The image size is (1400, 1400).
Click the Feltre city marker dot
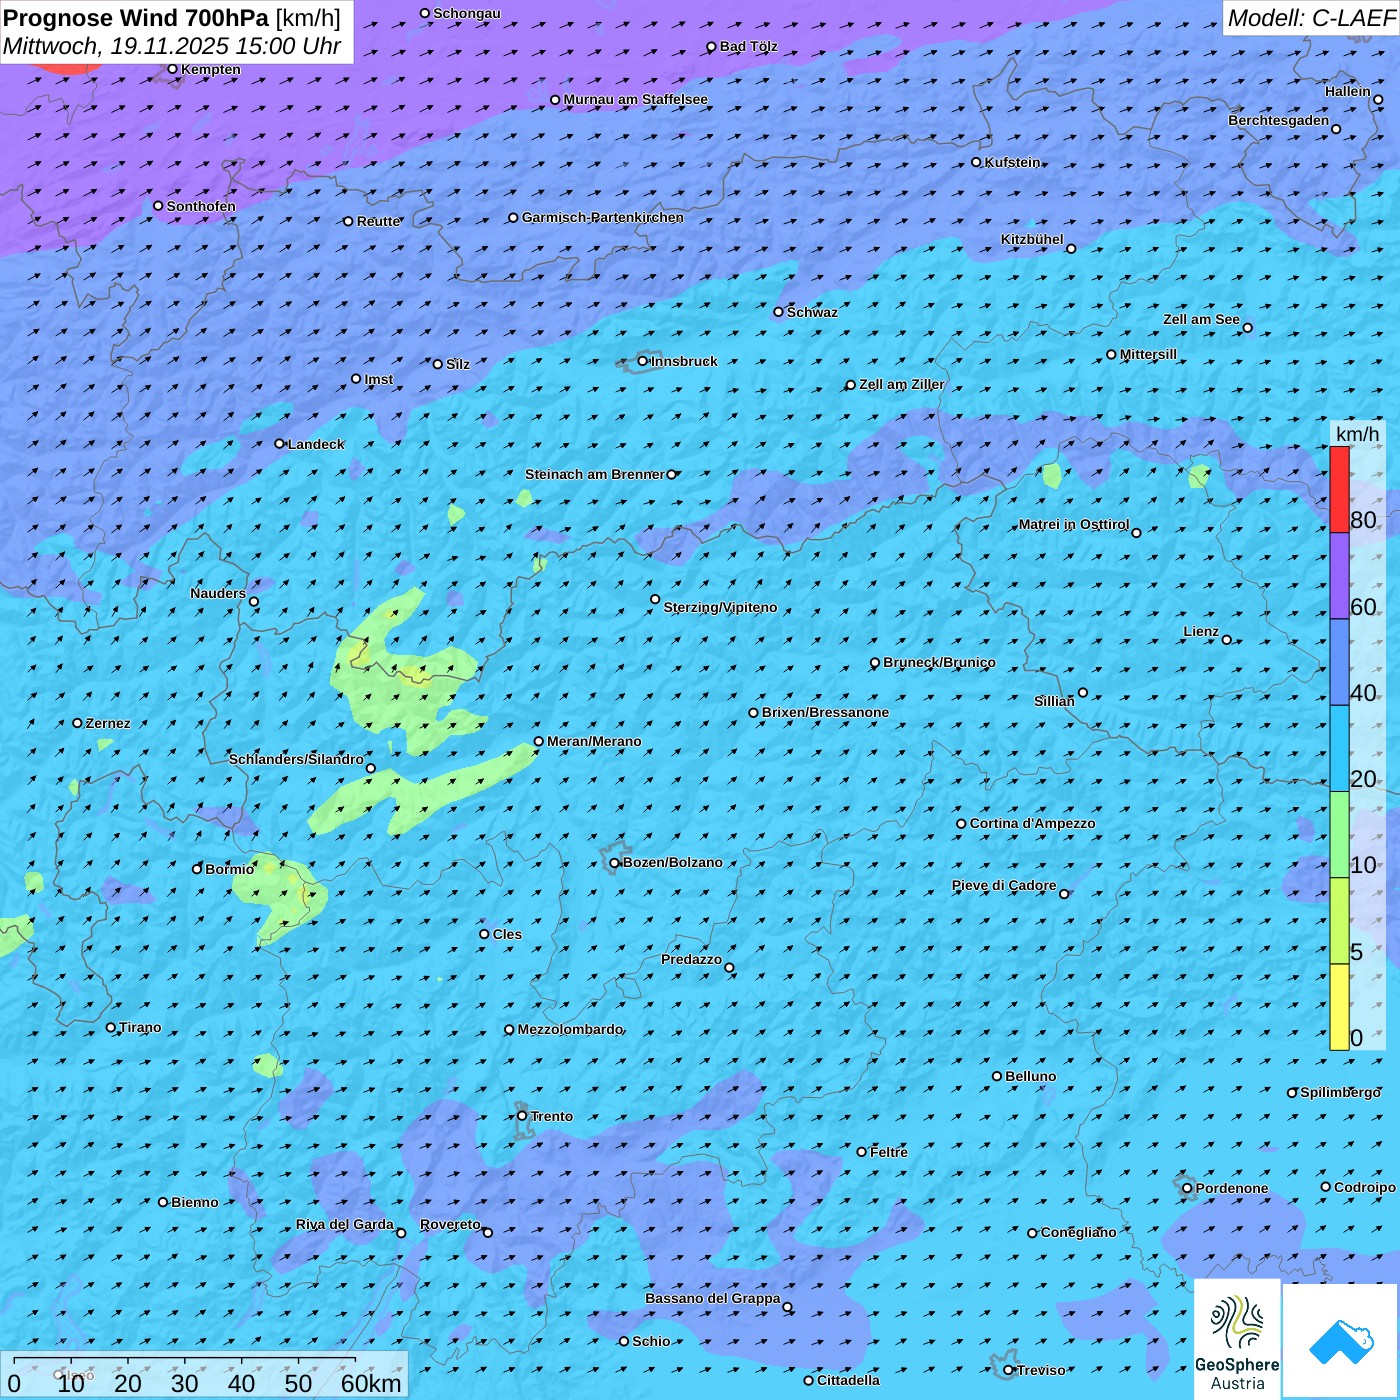tap(862, 1152)
